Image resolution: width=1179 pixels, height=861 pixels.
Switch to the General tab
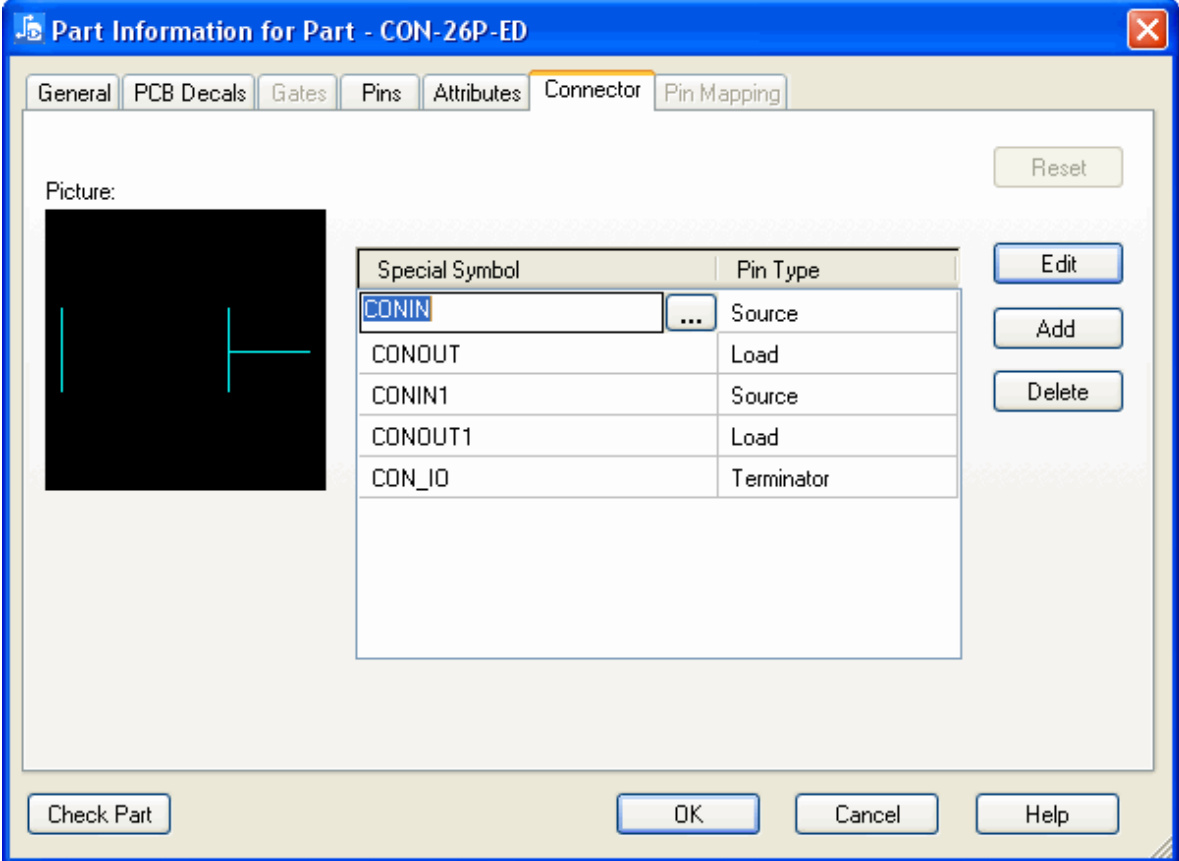coord(74,94)
